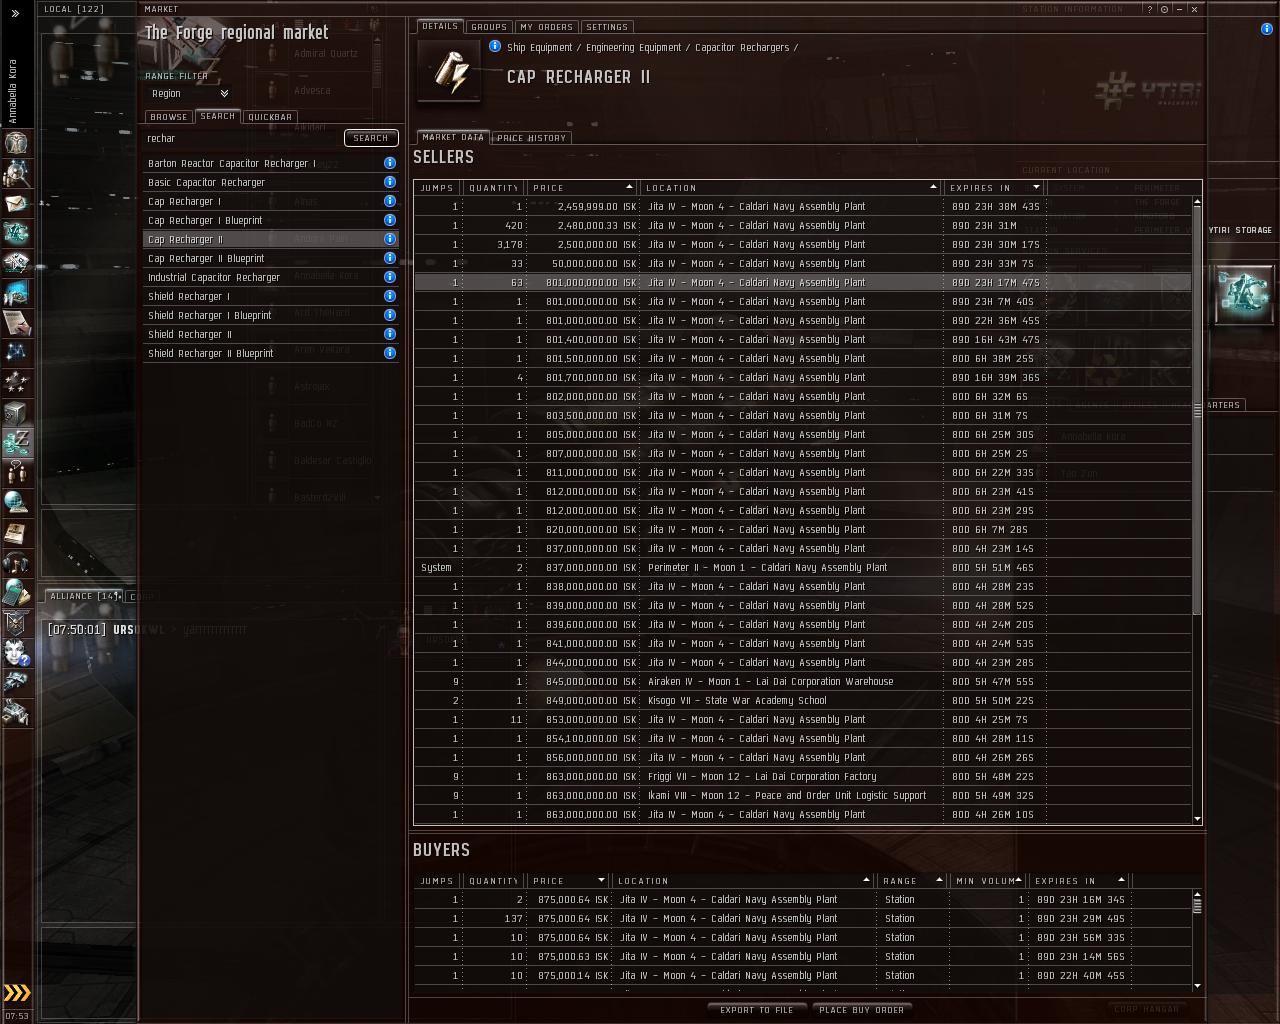Open the star map constellation icon
Screen dimensions: 1280x1024
(x=17, y=353)
